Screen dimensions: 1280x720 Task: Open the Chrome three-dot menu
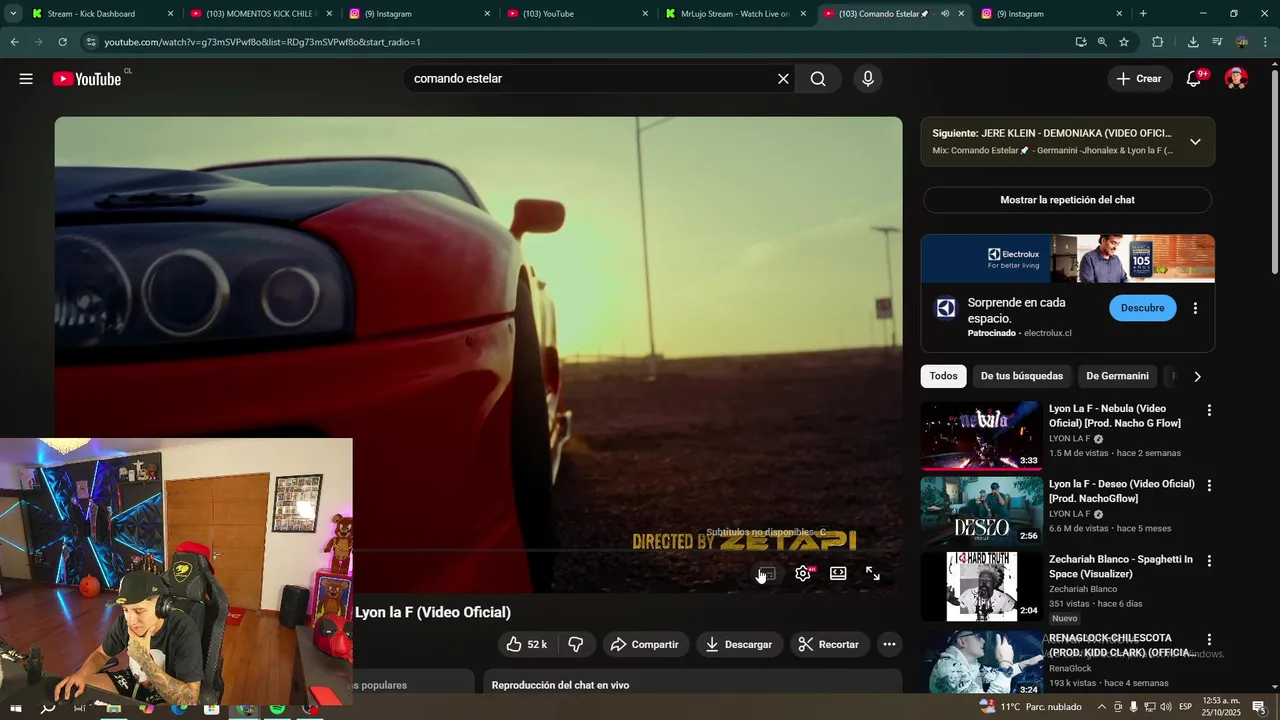pyautogui.click(x=1266, y=42)
